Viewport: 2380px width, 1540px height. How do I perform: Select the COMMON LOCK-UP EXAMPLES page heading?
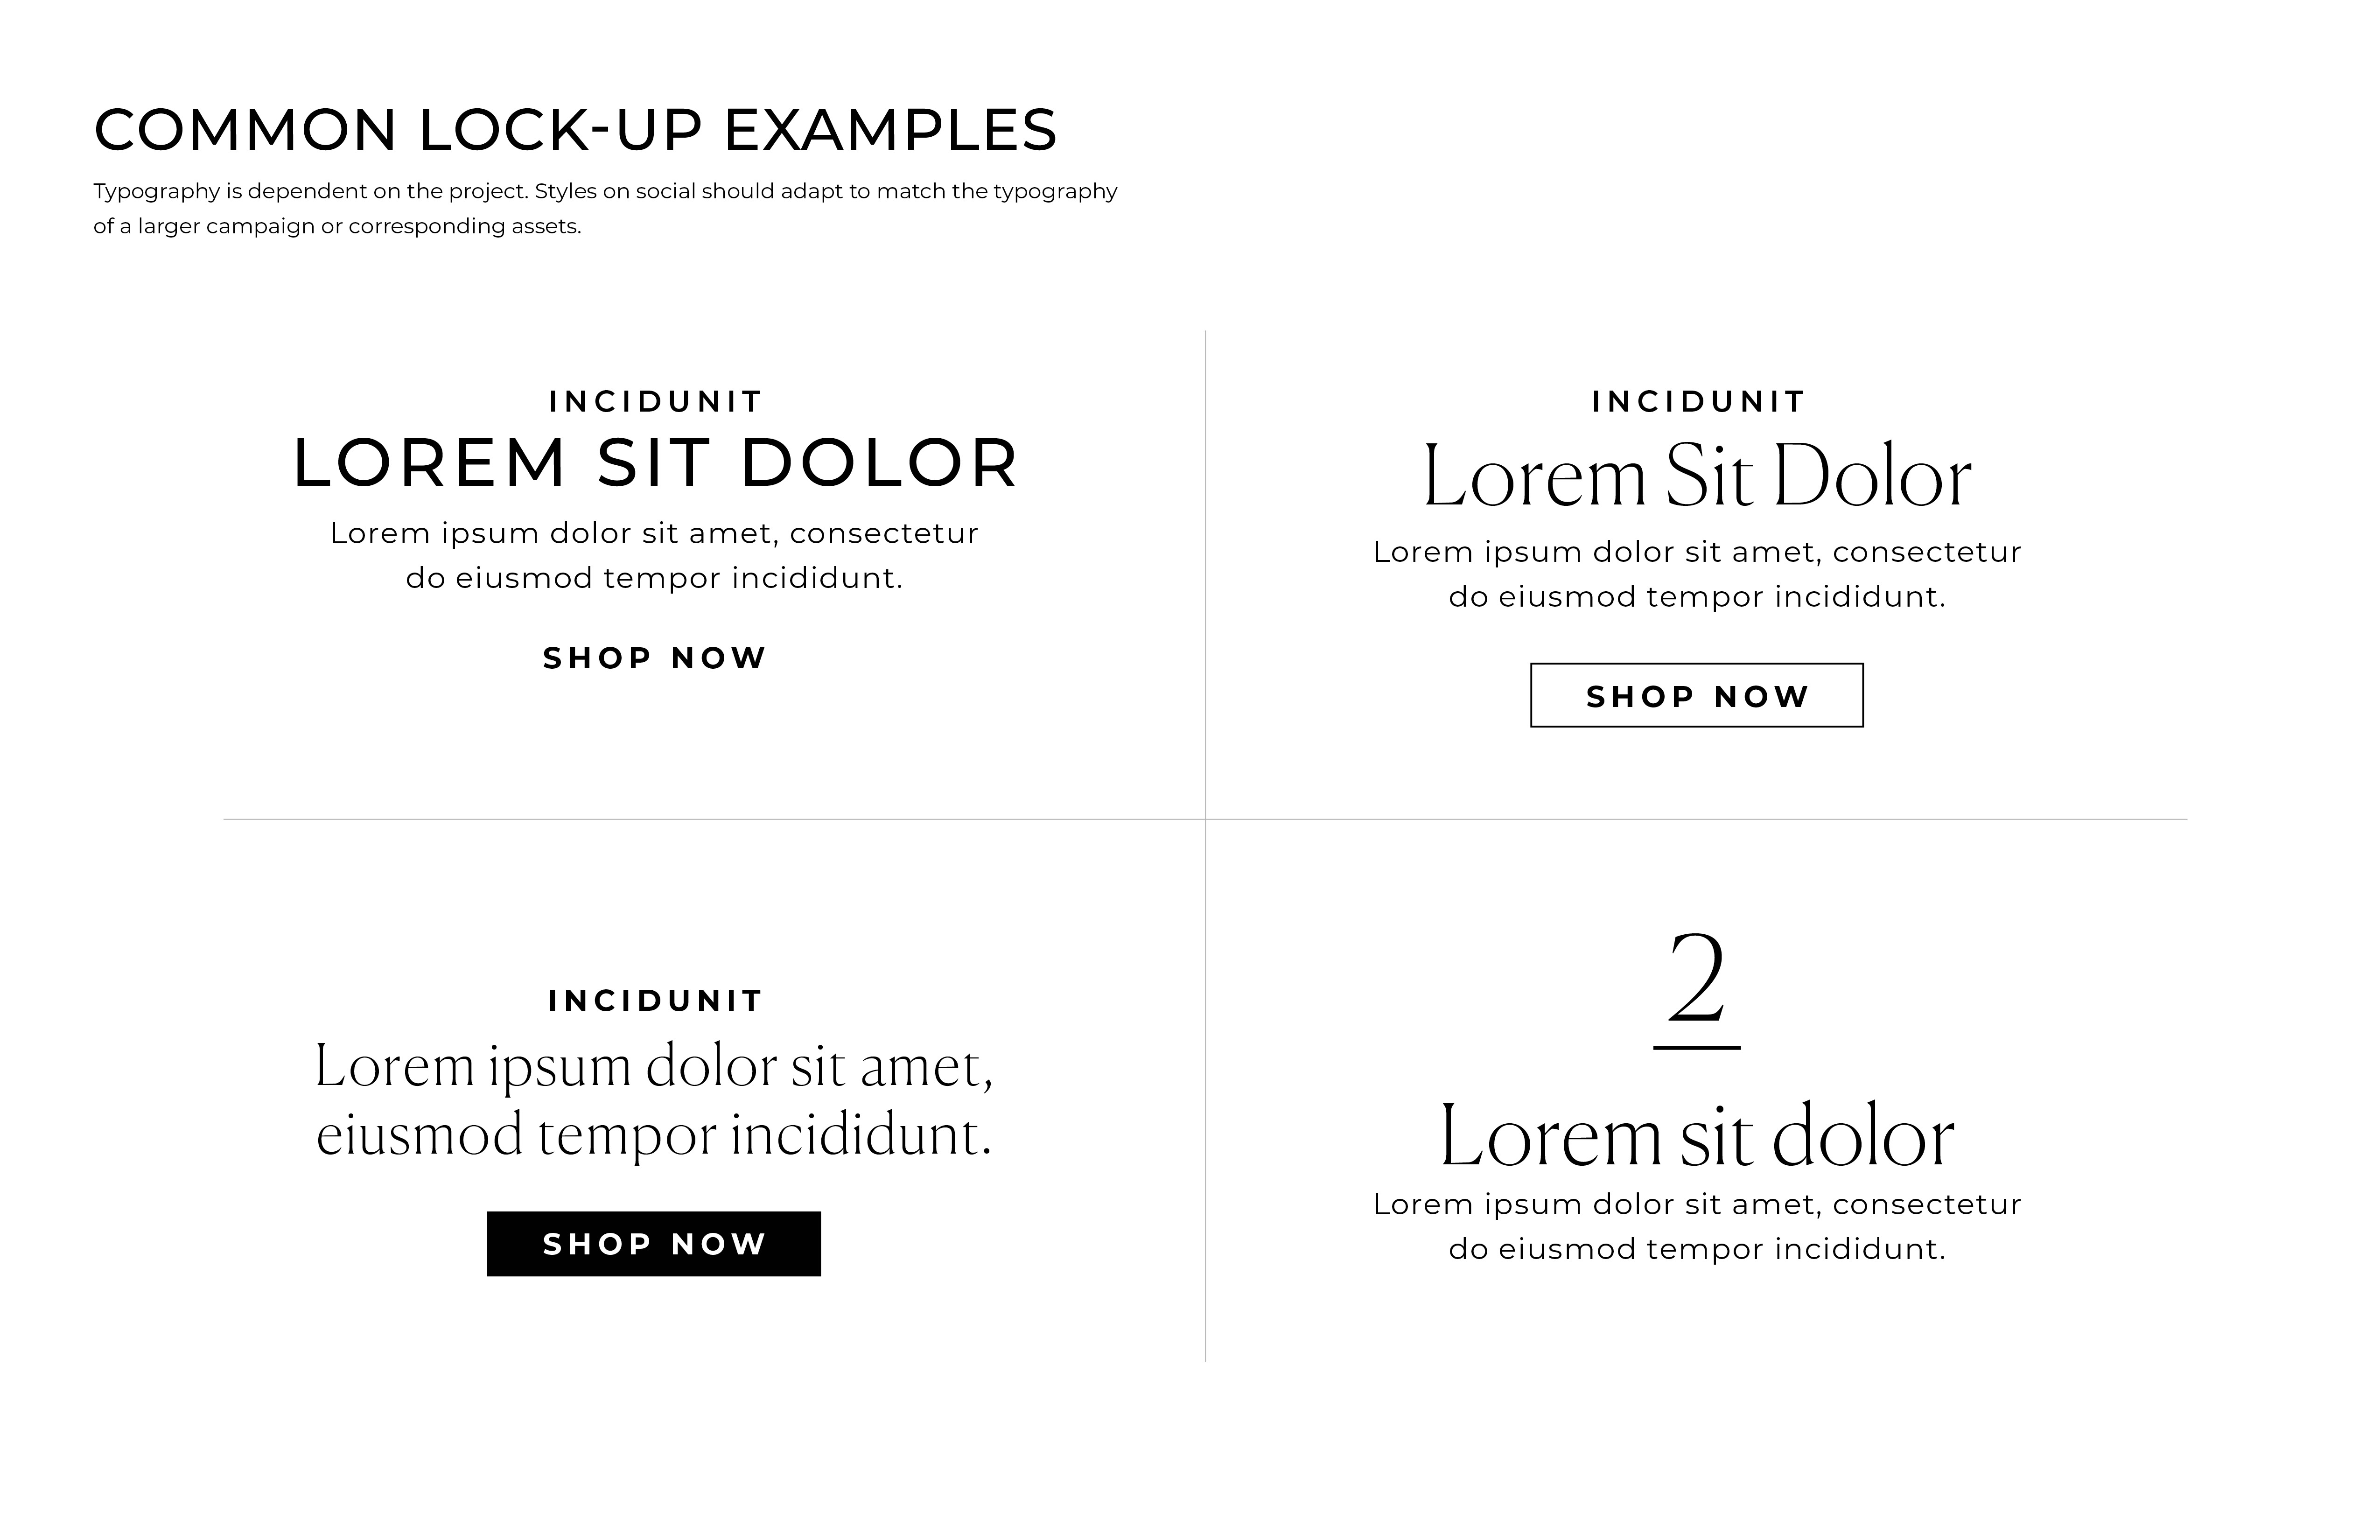pyautogui.click(x=575, y=130)
